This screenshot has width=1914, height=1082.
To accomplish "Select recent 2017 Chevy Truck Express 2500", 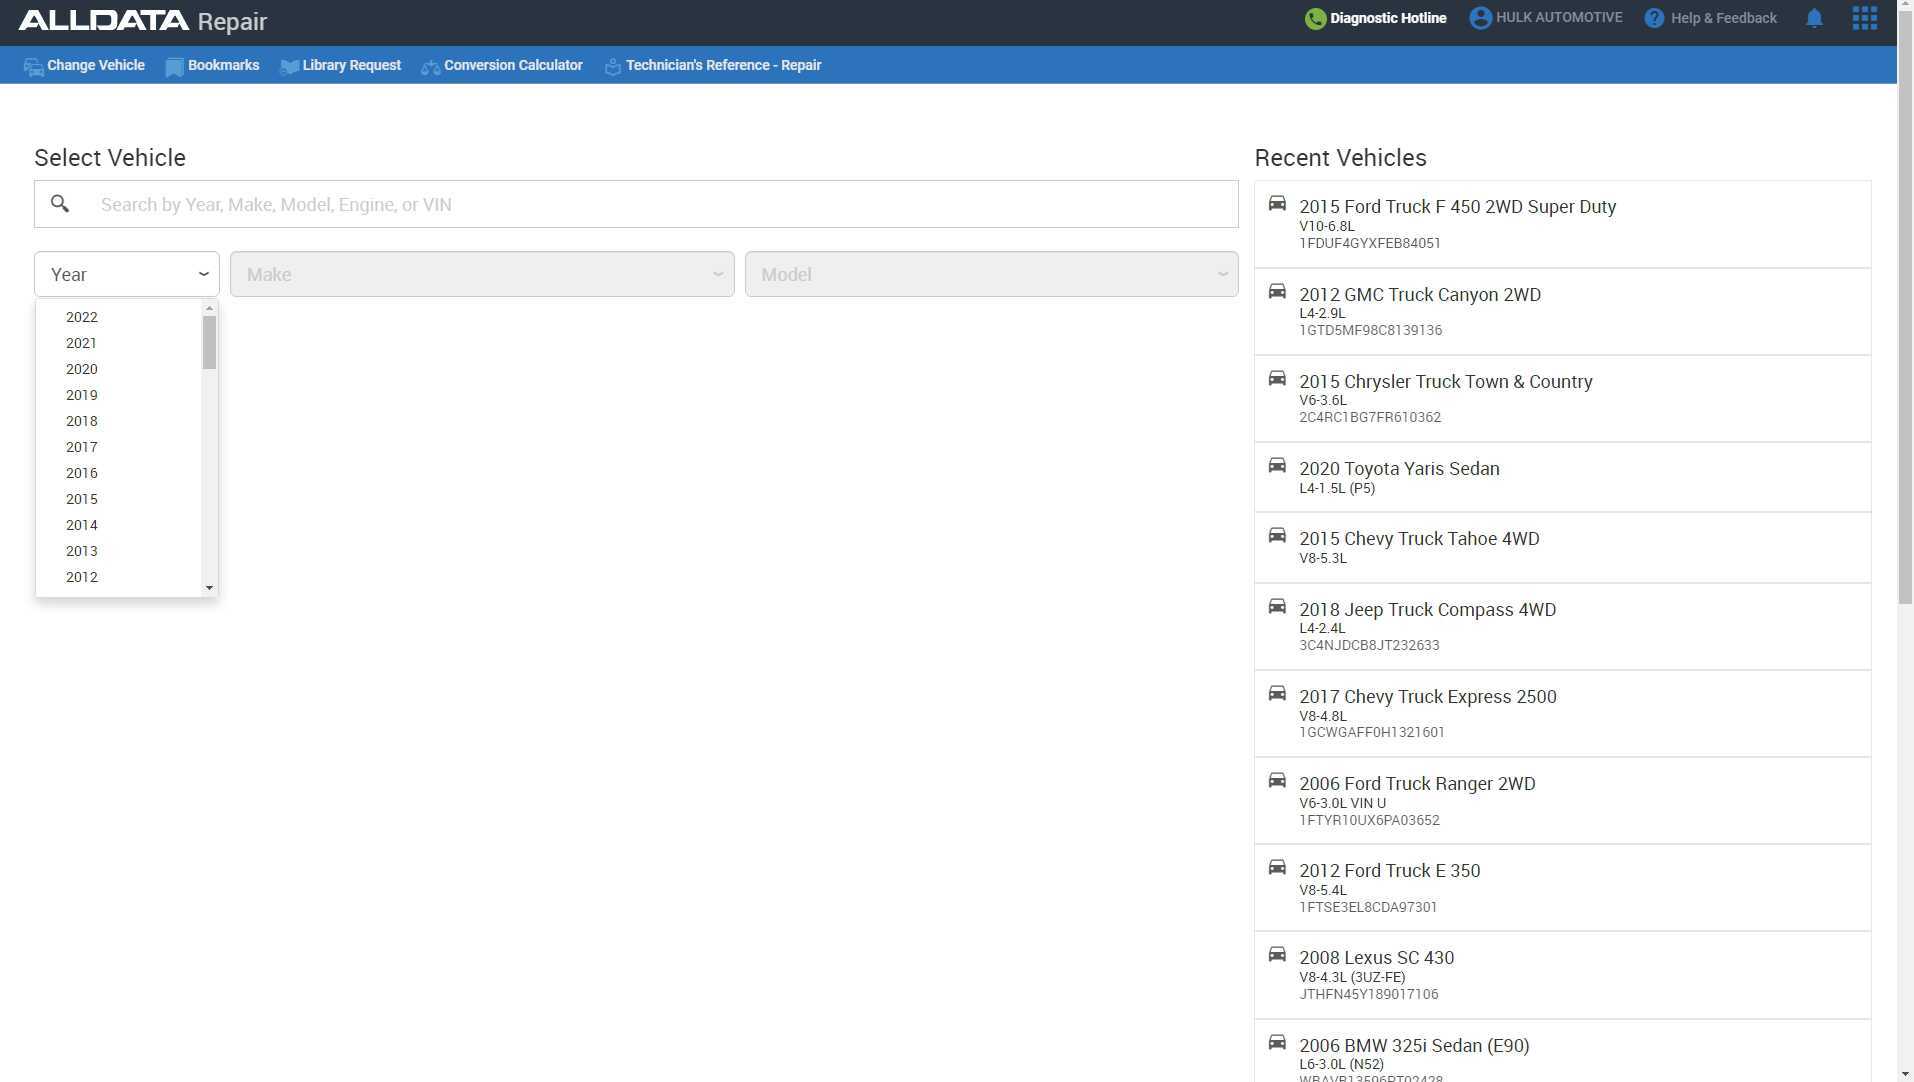I will click(1563, 714).
